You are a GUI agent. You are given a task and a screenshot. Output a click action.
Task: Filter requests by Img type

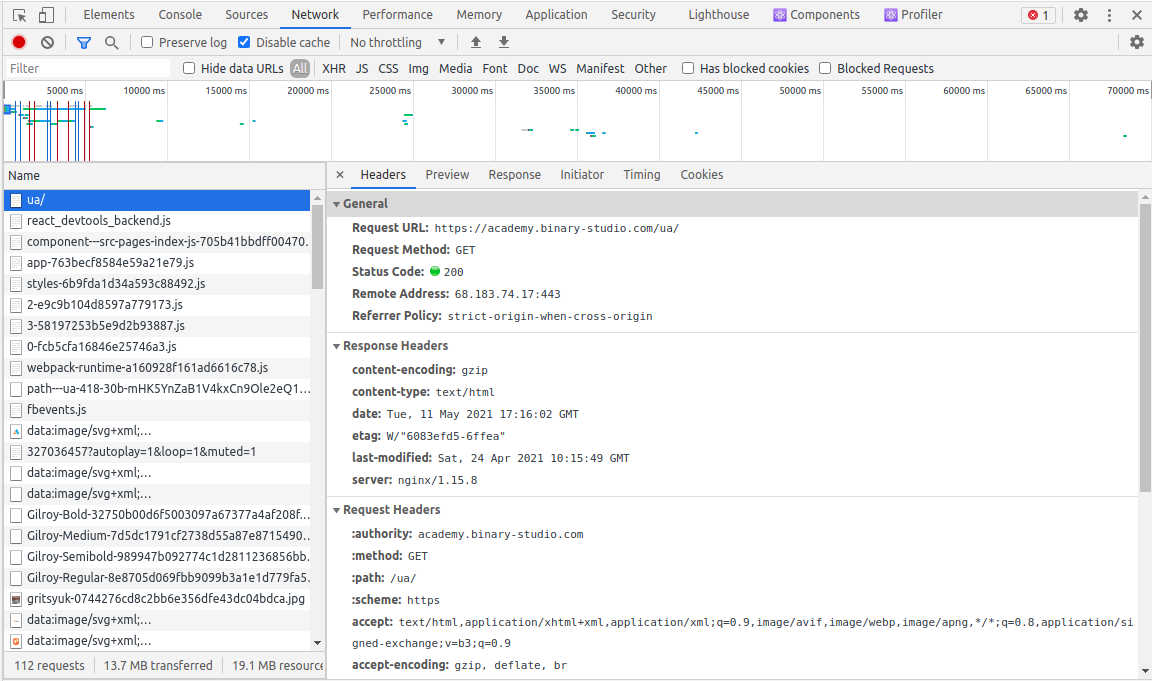click(418, 68)
